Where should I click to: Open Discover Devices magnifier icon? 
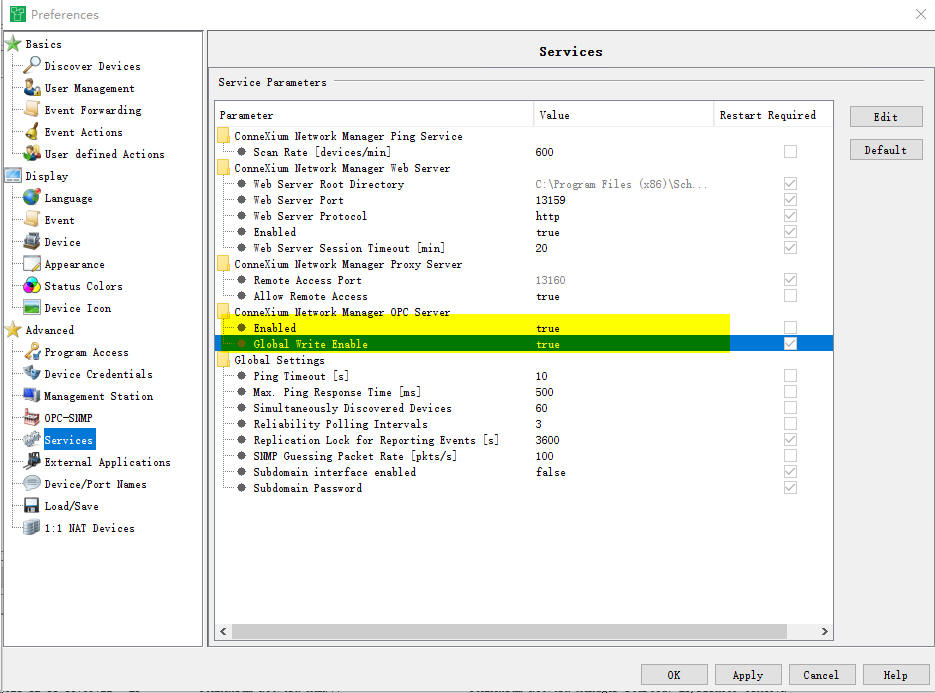32,64
